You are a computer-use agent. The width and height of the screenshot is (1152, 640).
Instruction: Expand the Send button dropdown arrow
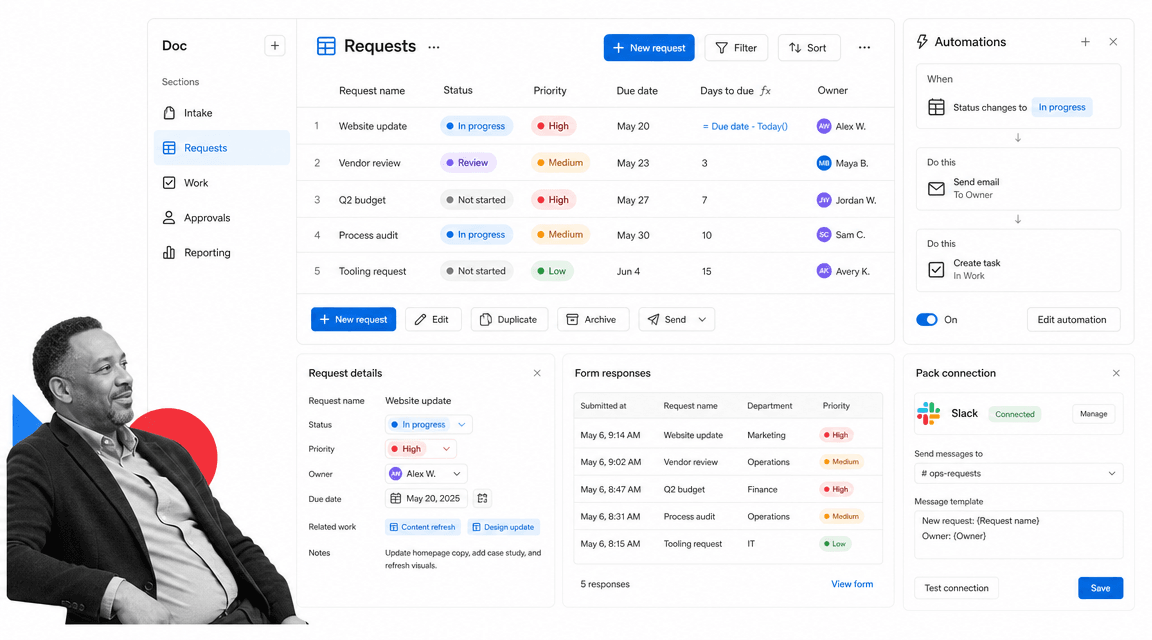702,320
